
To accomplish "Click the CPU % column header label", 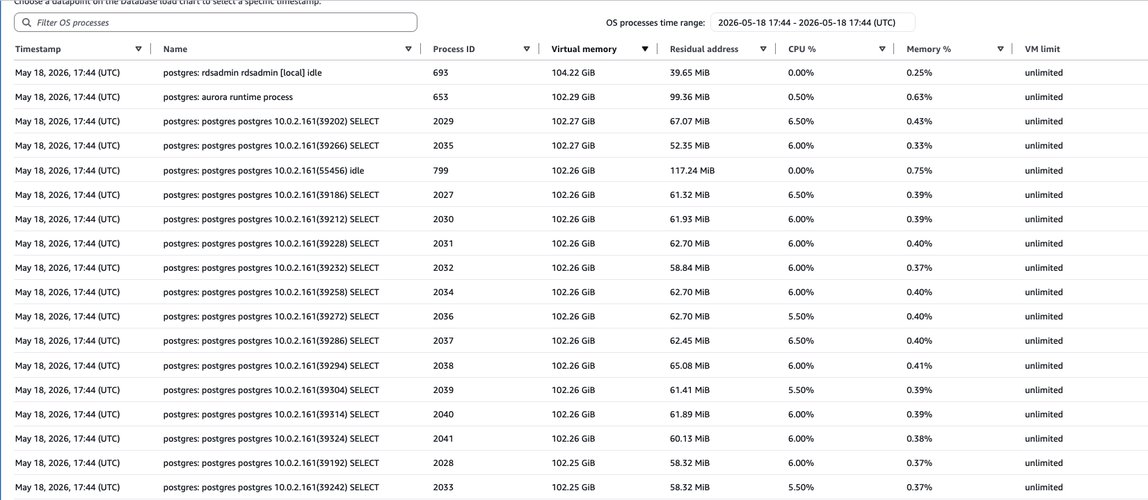I will [x=802, y=49].
